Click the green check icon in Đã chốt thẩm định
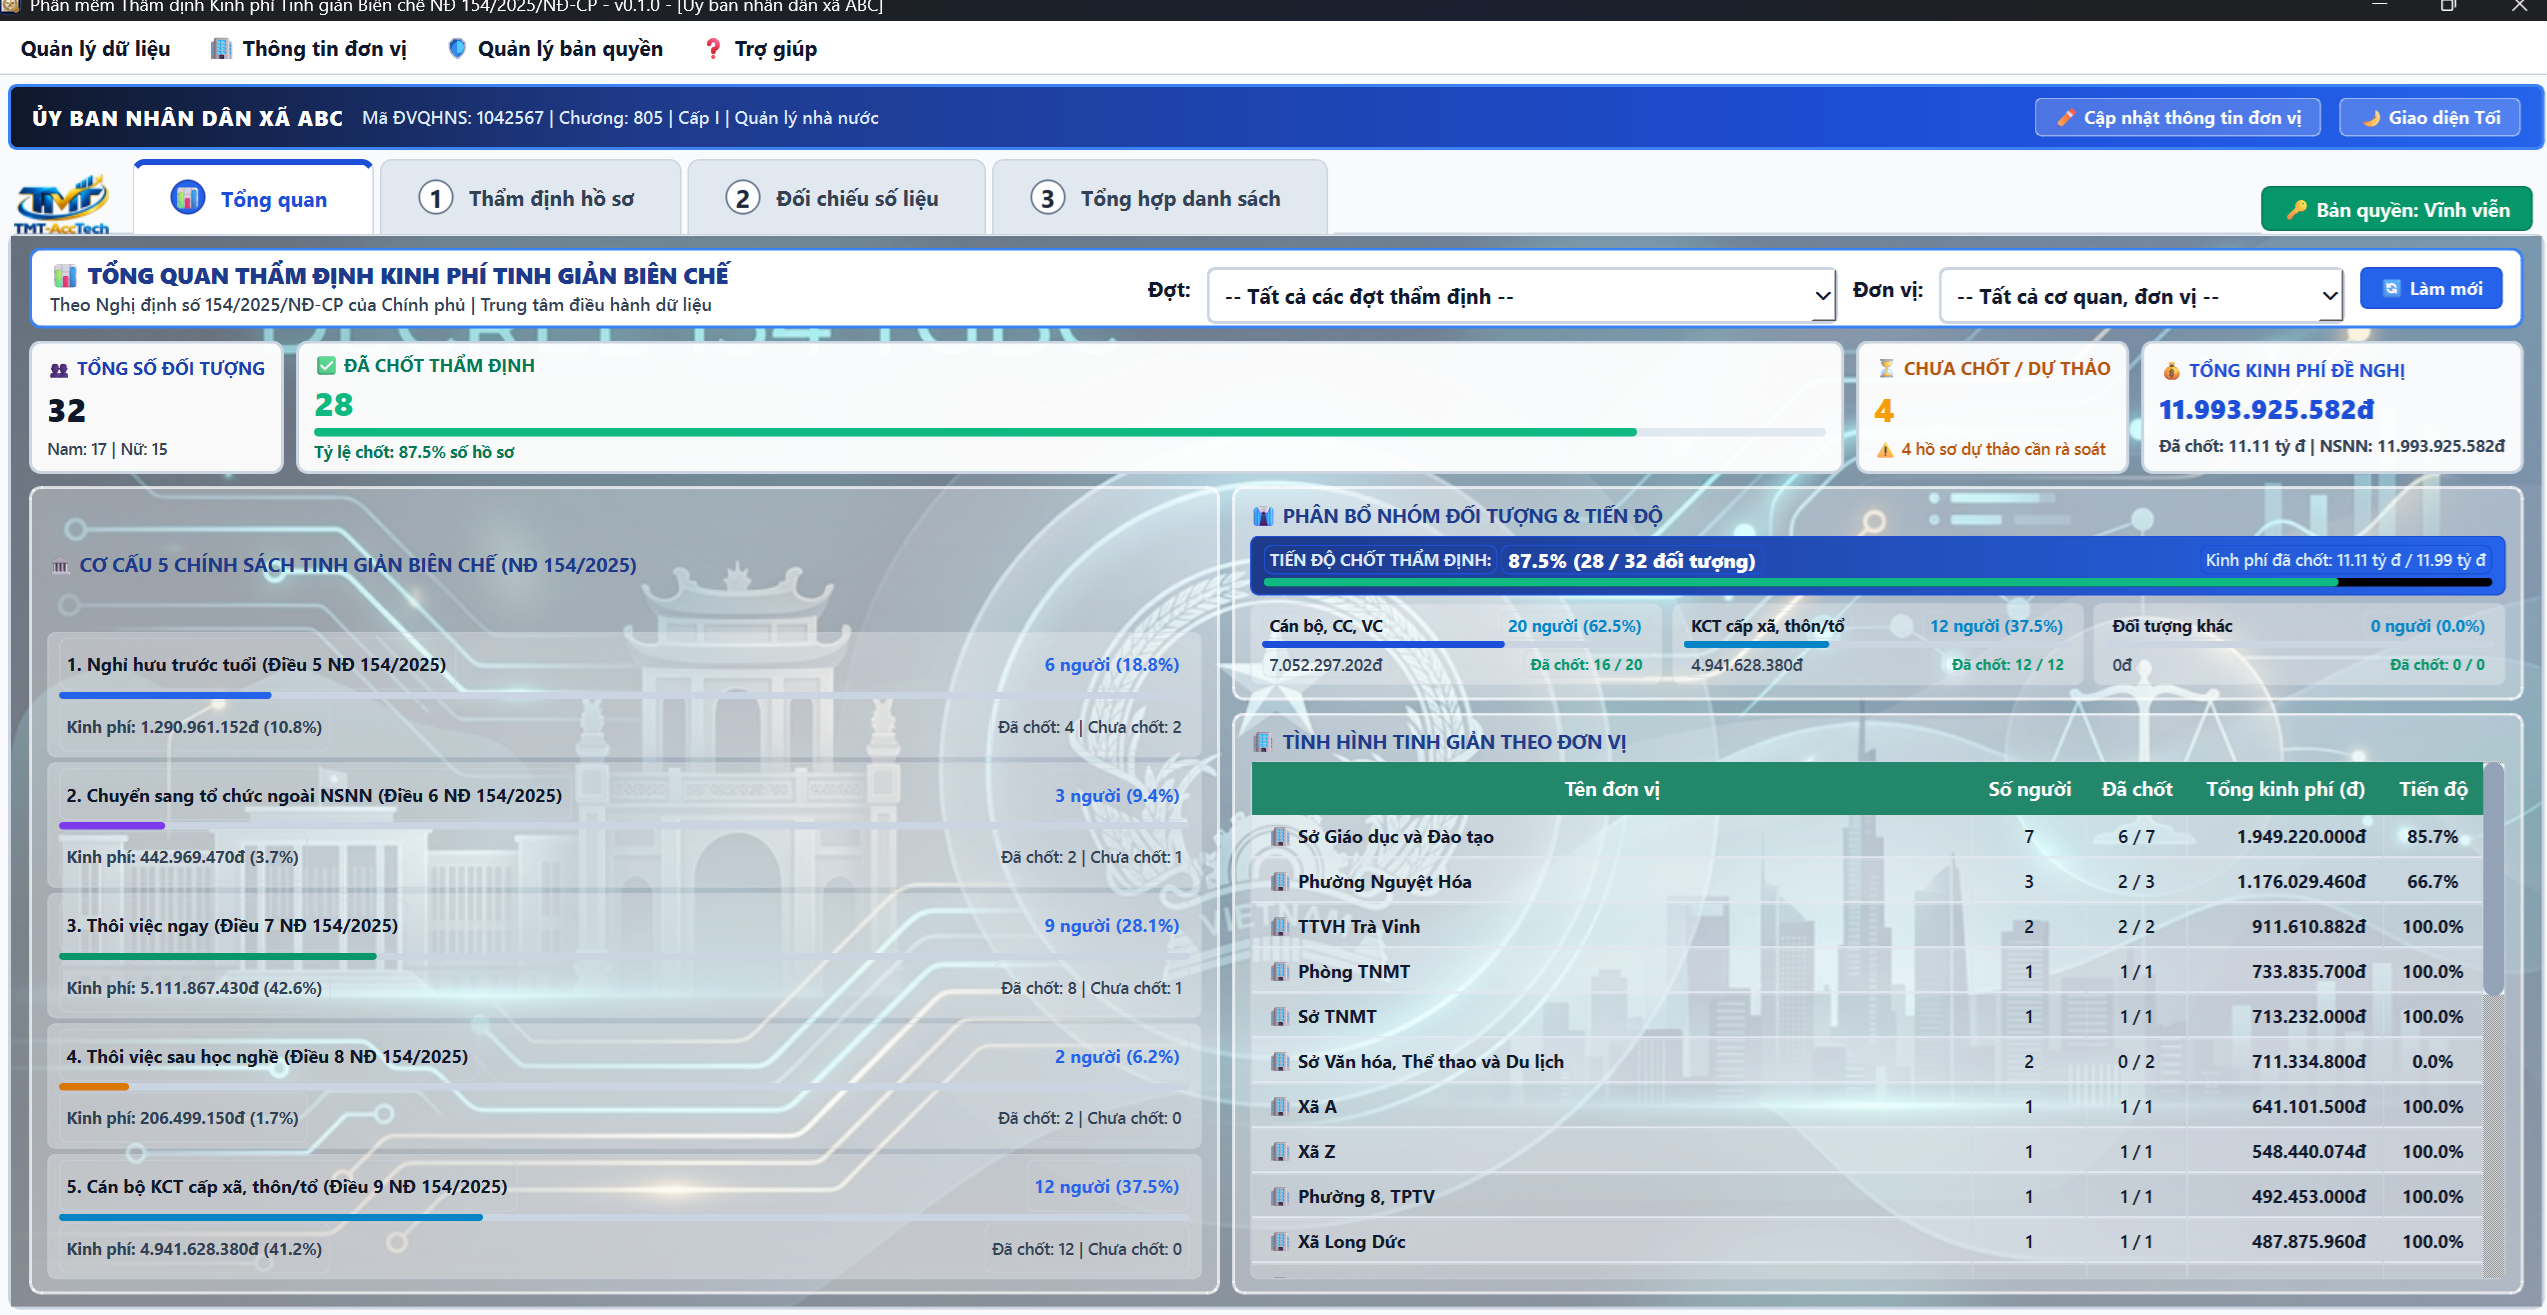 pos(326,366)
